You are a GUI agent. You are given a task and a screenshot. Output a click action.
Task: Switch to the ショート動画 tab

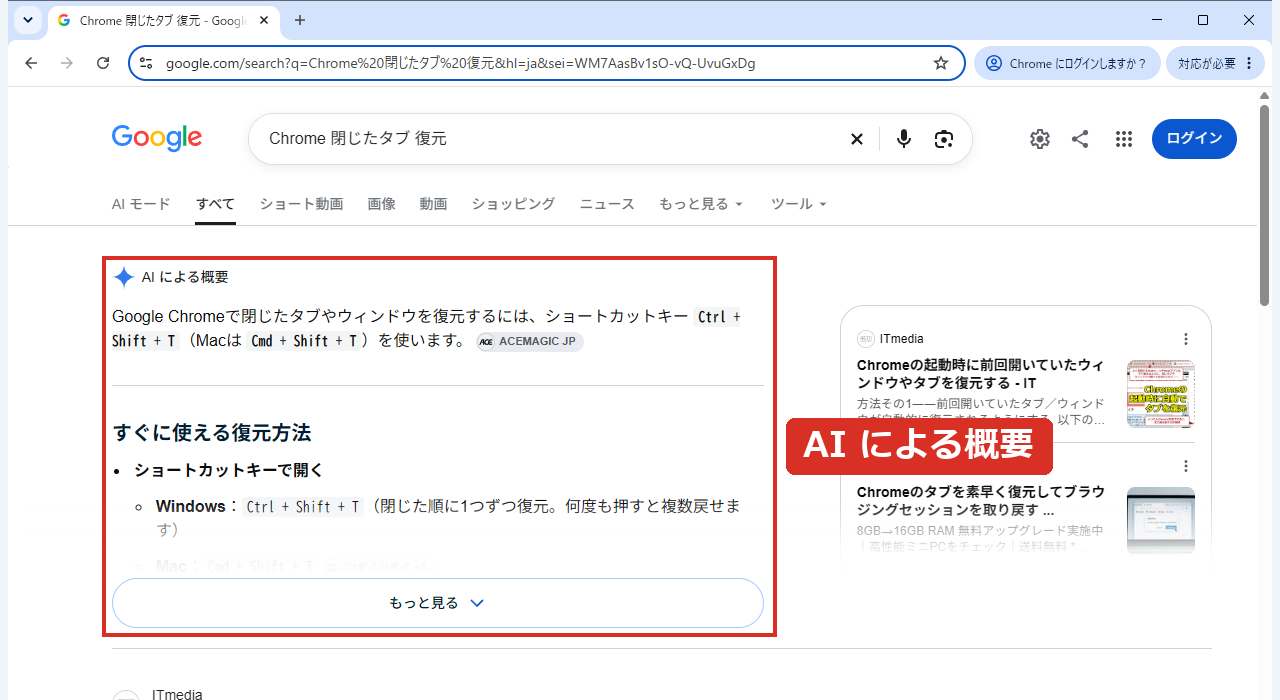pyautogui.click(x=301, y=204)
